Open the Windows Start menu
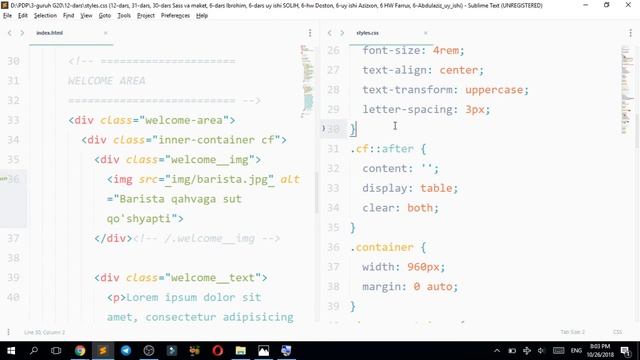Image resolution: width=640 pixels, height=360 pixels. pyautogui.click(x=11, y=351)
